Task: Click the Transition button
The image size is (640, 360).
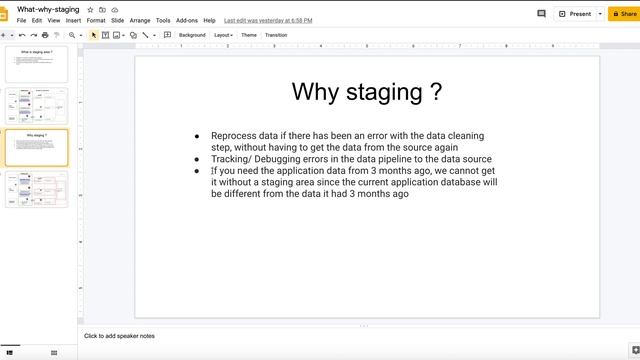Action: pyautogui.click(x=276, y=35)
